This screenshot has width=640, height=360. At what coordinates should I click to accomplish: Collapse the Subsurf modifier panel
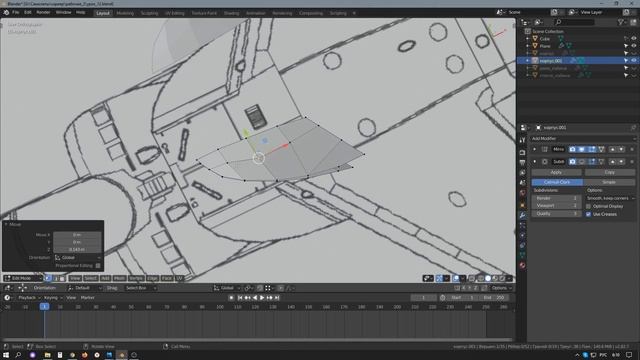click(534, 162)
